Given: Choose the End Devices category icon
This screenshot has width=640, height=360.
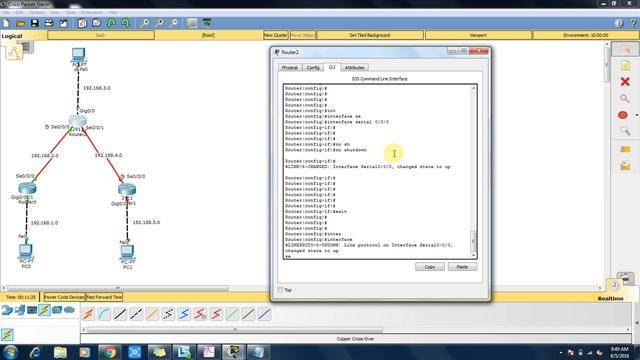Looking at the screenshot, I should (20, 310).
